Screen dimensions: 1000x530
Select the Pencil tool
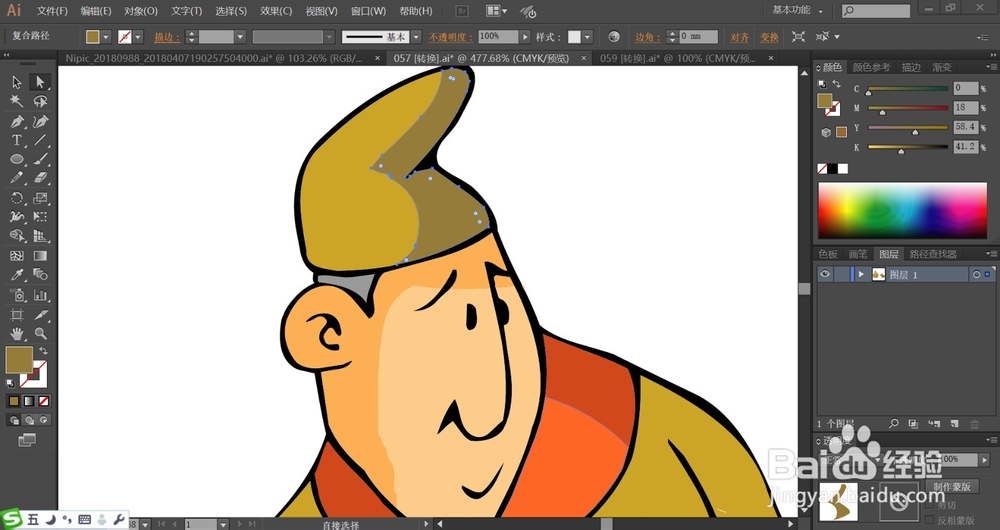tap(17, 178)
